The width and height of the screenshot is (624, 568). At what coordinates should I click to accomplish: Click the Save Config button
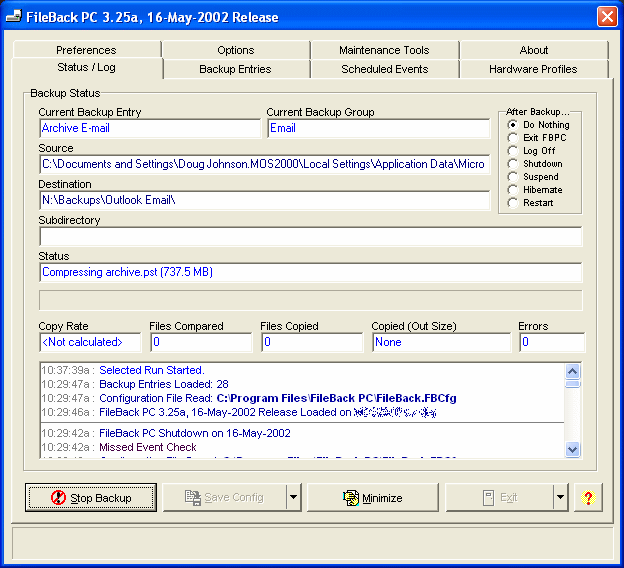coord(225,498)
